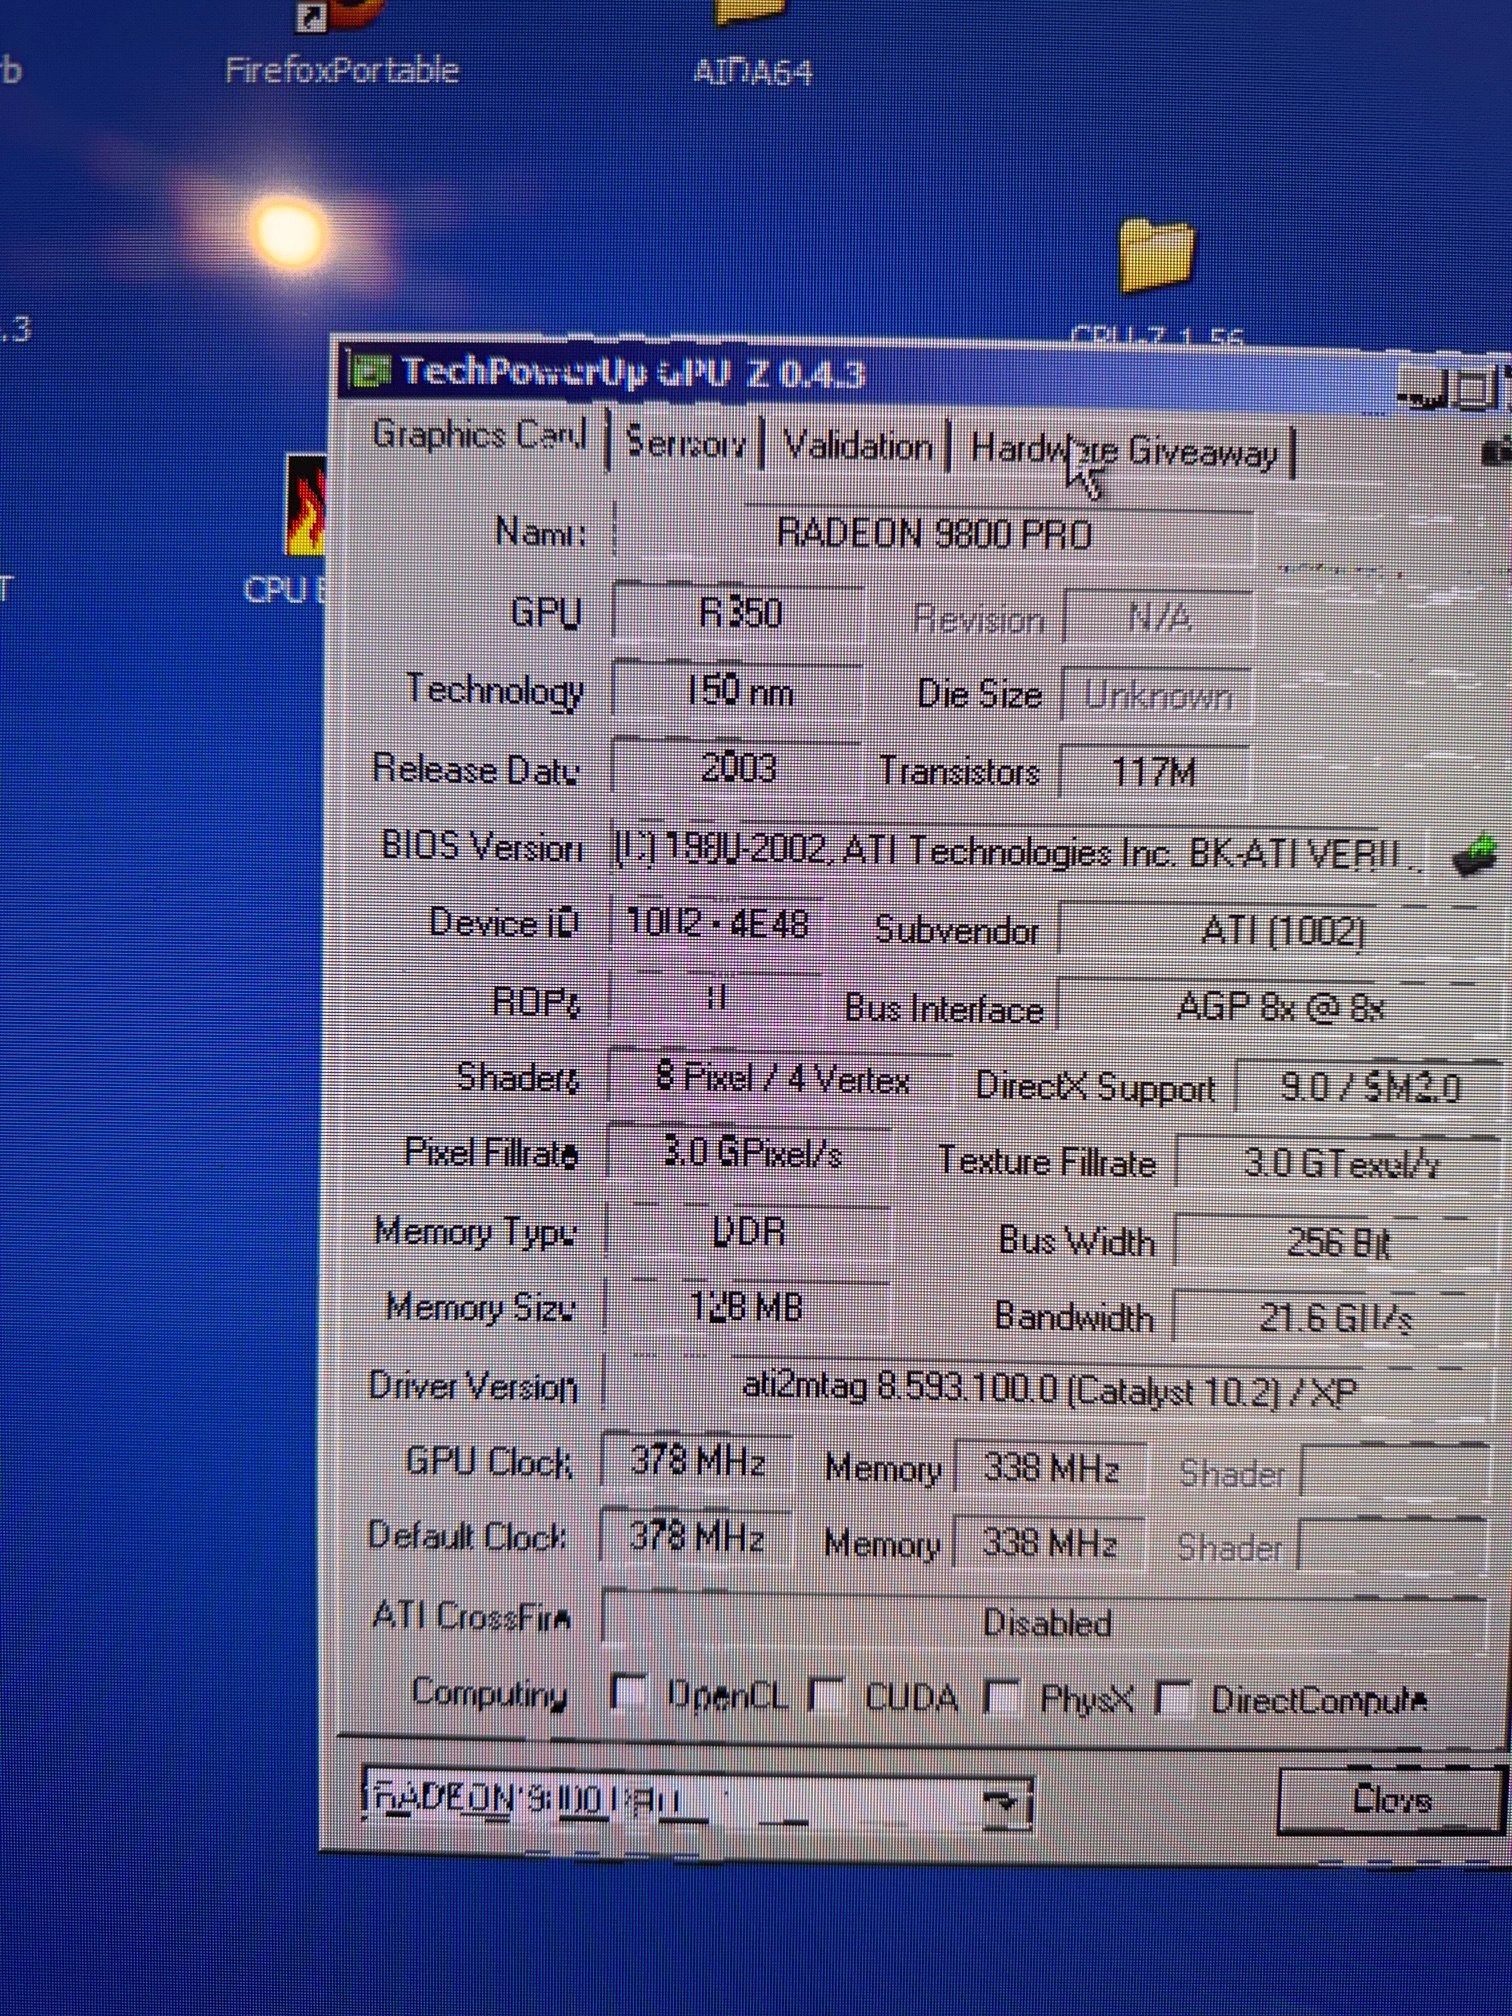Click the Memory Type field DDR
Screen dimensions: 1512x2016
pos(748,1231)
